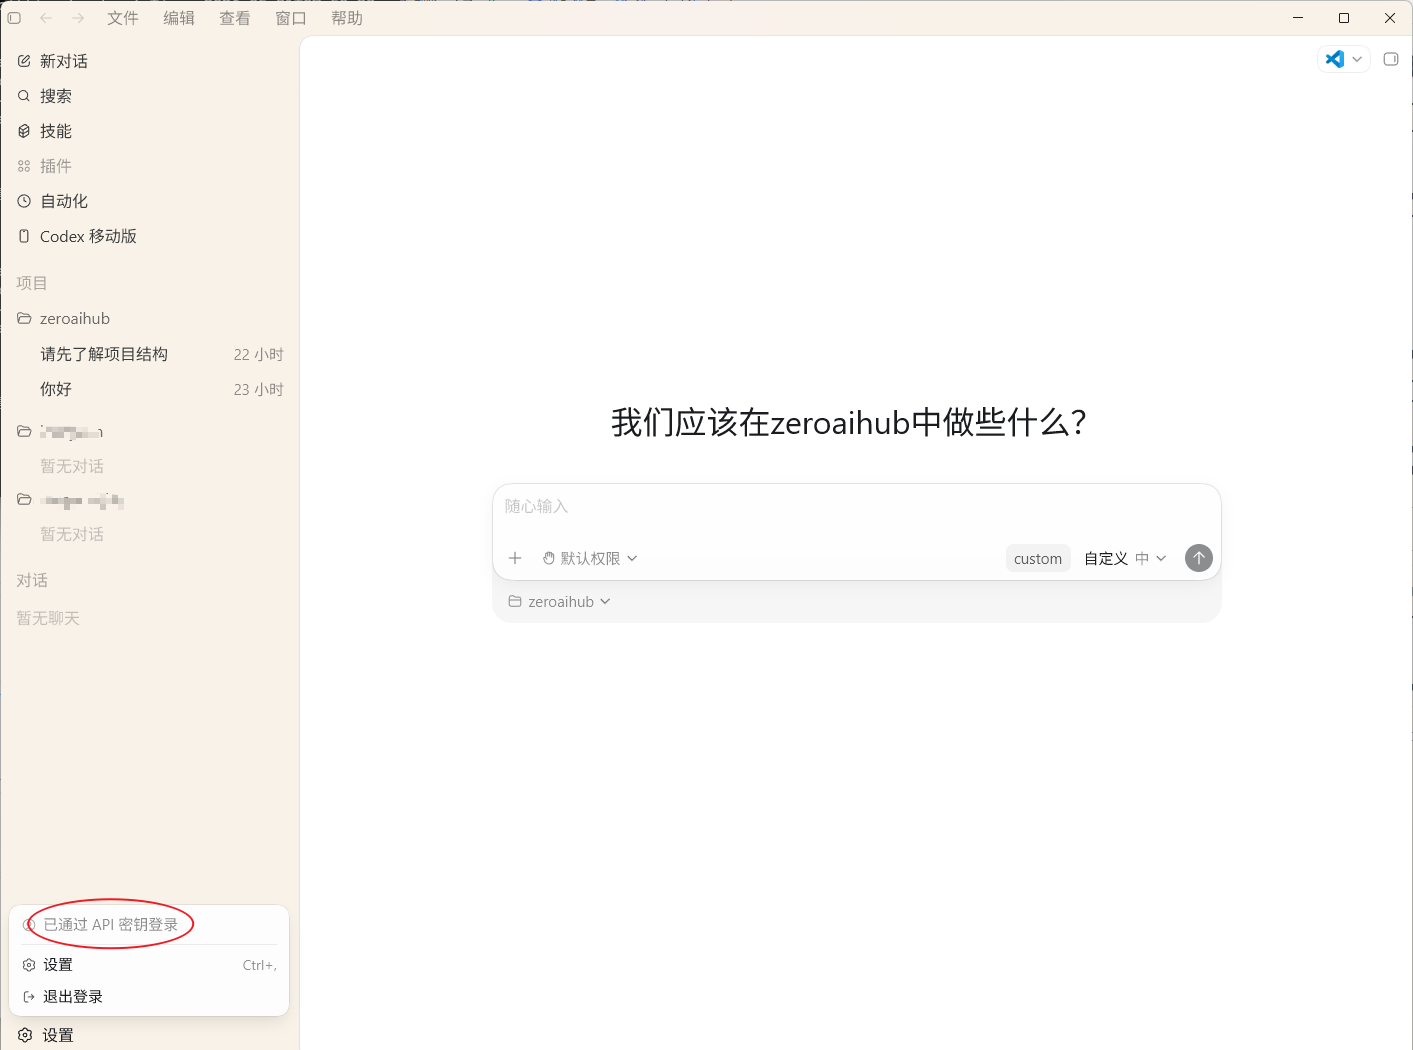Click the custom model chip
Viewport: 1413px width, 1050px height.
point(1038,558)
